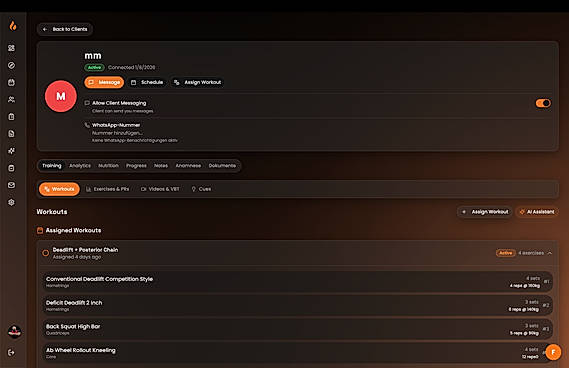
Task: Switch to the Notes tab
Action: [x=161, y=166]
